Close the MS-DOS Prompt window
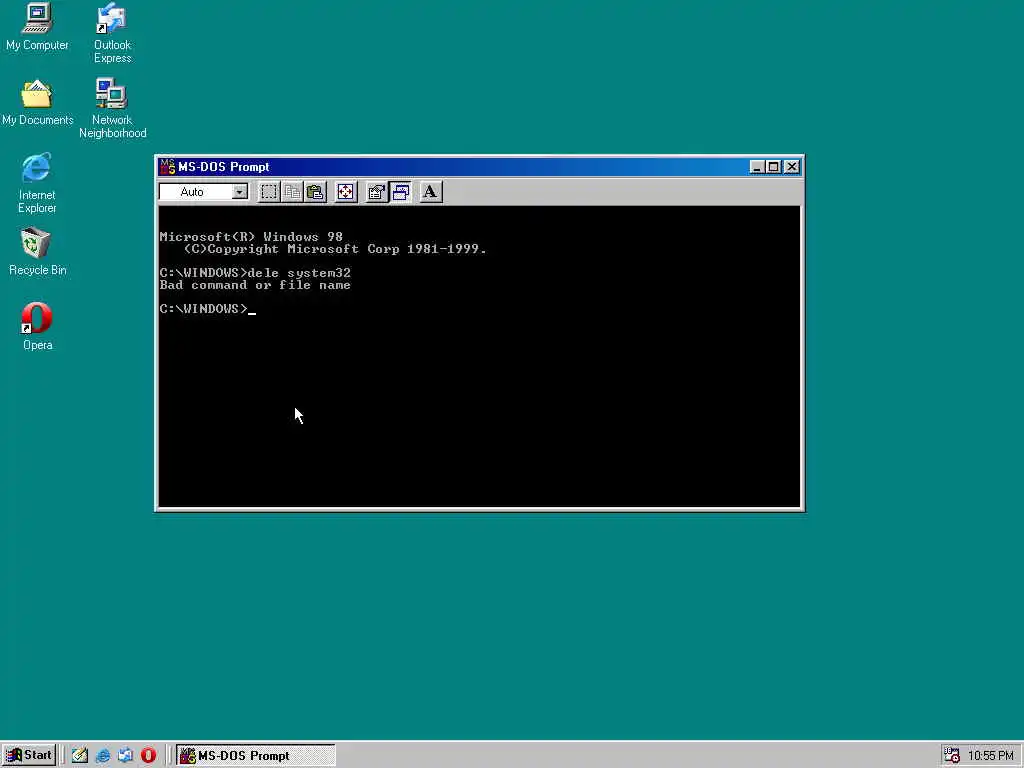Image resolution: width=1024 pixels, height=768 pixels. click(792, 167)
